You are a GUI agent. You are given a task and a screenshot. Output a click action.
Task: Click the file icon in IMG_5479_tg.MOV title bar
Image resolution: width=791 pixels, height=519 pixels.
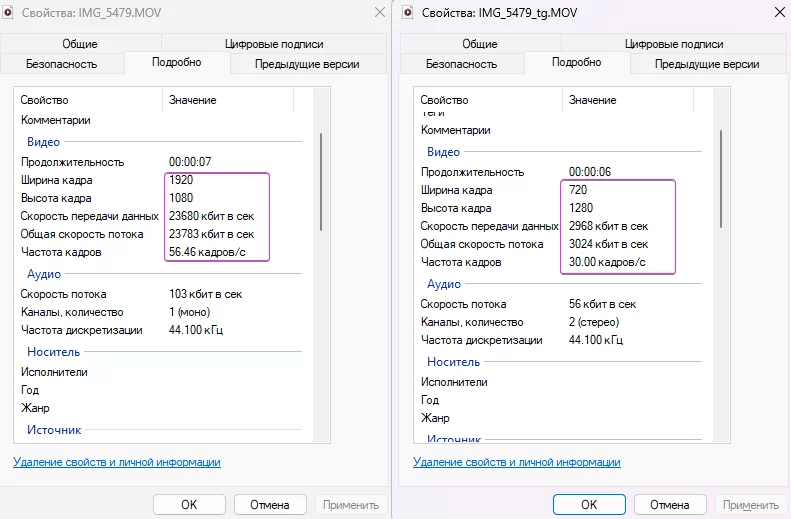point(408,12)
